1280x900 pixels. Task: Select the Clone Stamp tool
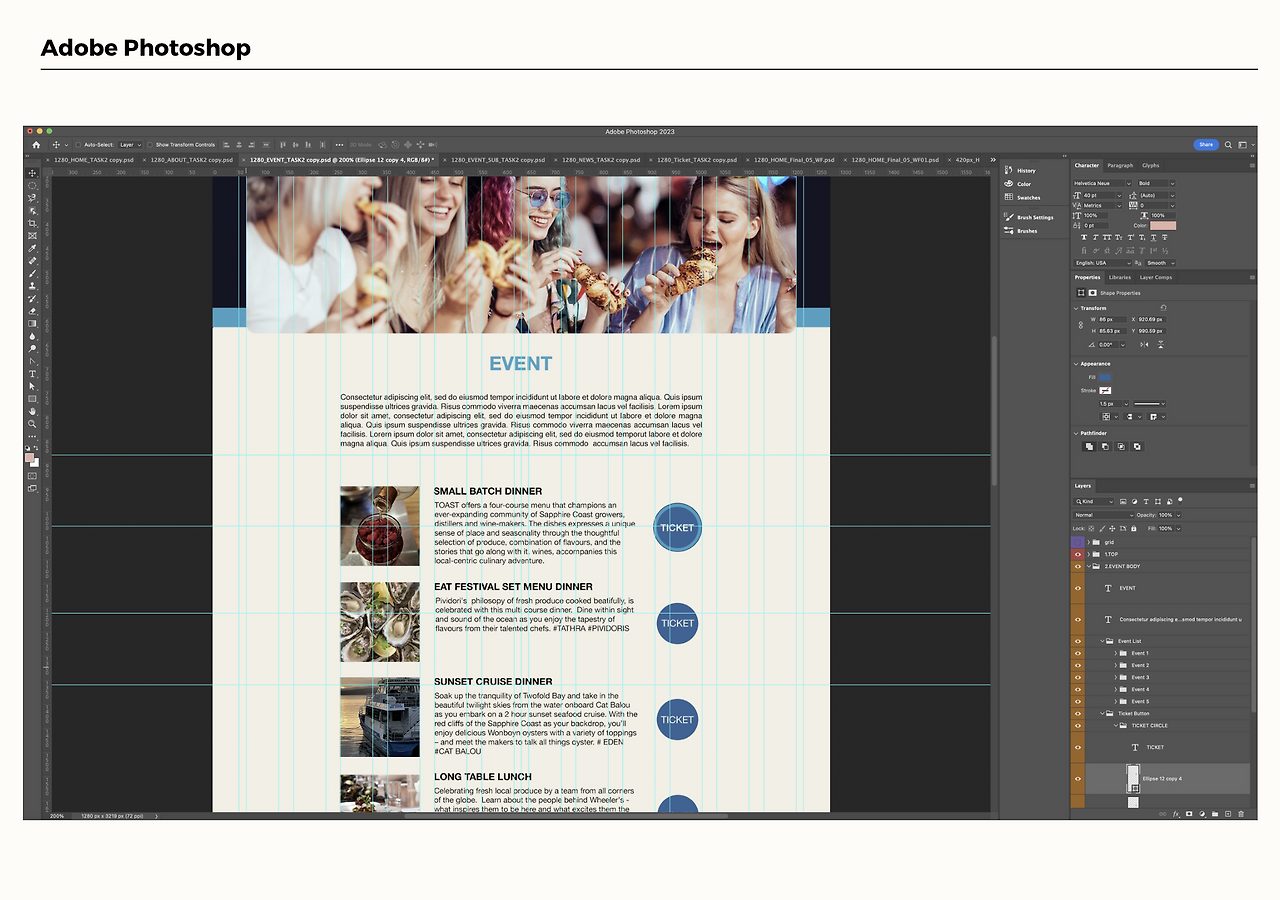click(x=32, y=286)
